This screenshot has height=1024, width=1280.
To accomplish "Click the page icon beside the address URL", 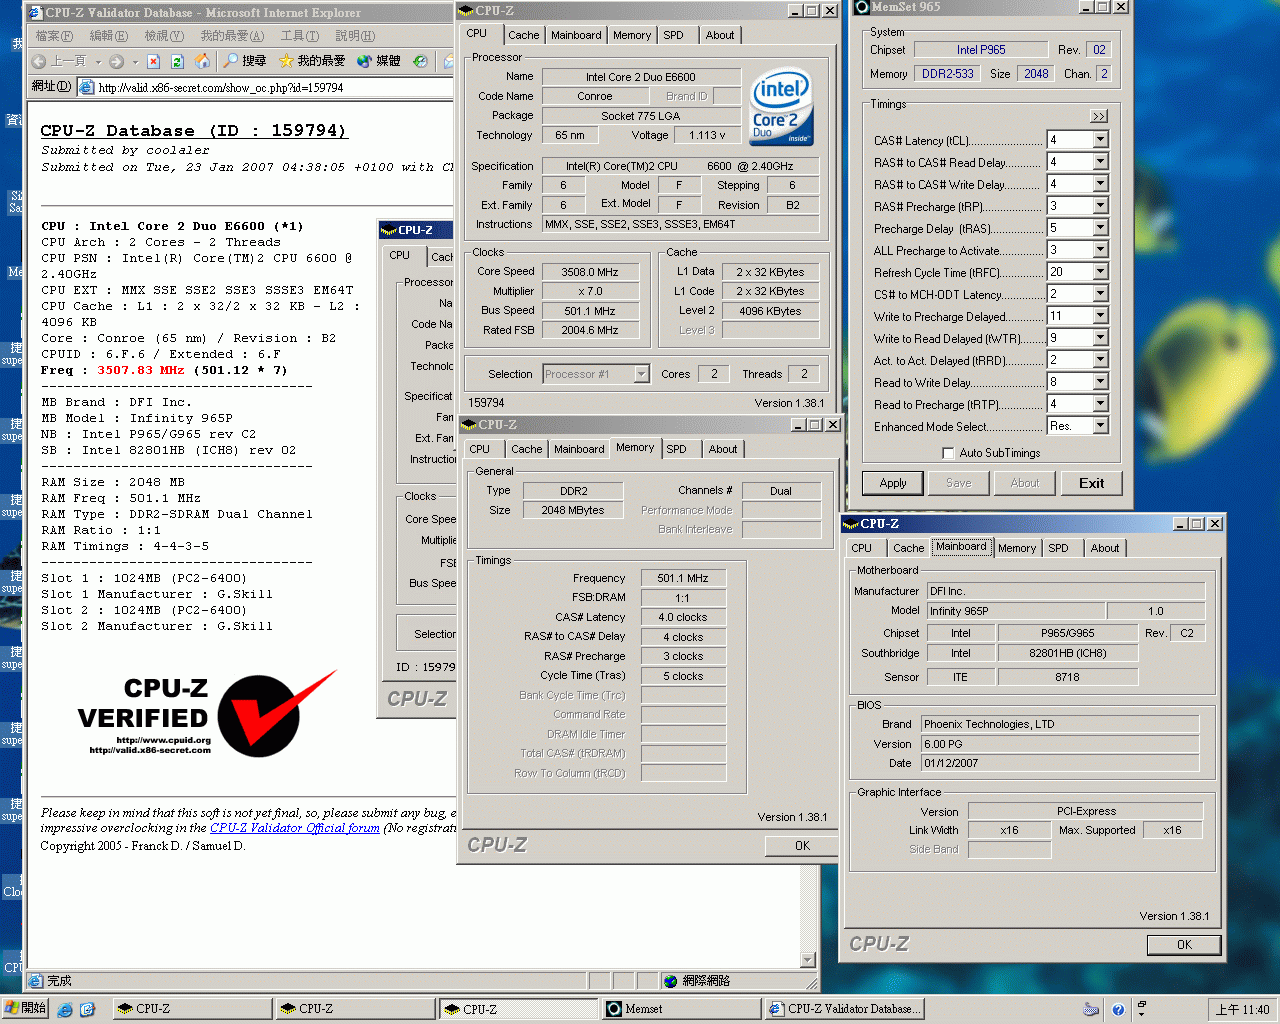I will coord(87,87).
